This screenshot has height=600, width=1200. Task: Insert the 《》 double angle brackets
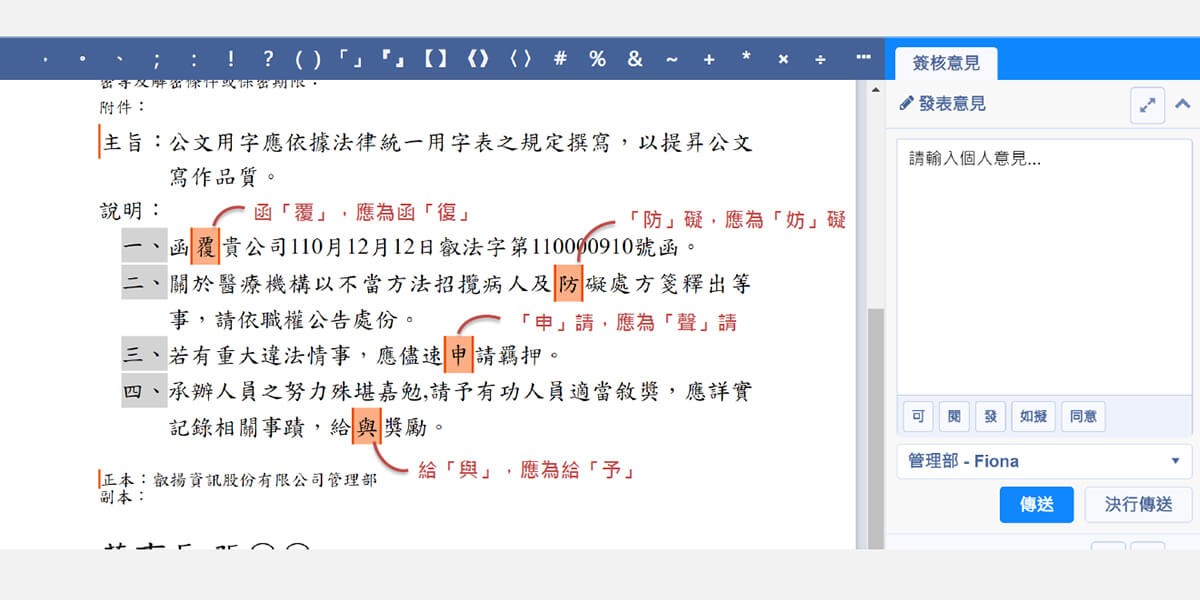(x=478, y=59)
